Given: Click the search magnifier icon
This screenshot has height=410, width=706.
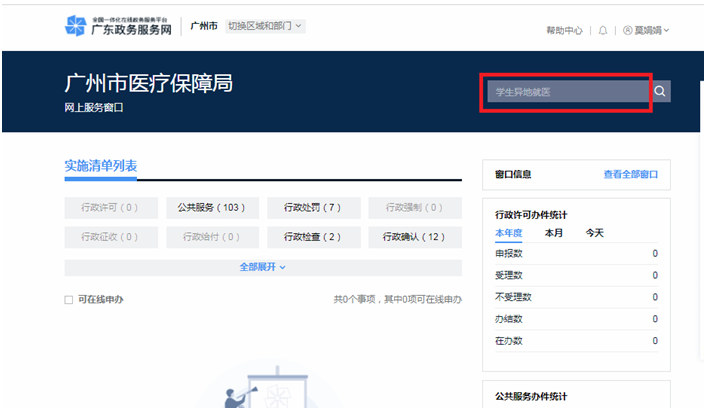Looking at the screenshot, I should point(660,92).
